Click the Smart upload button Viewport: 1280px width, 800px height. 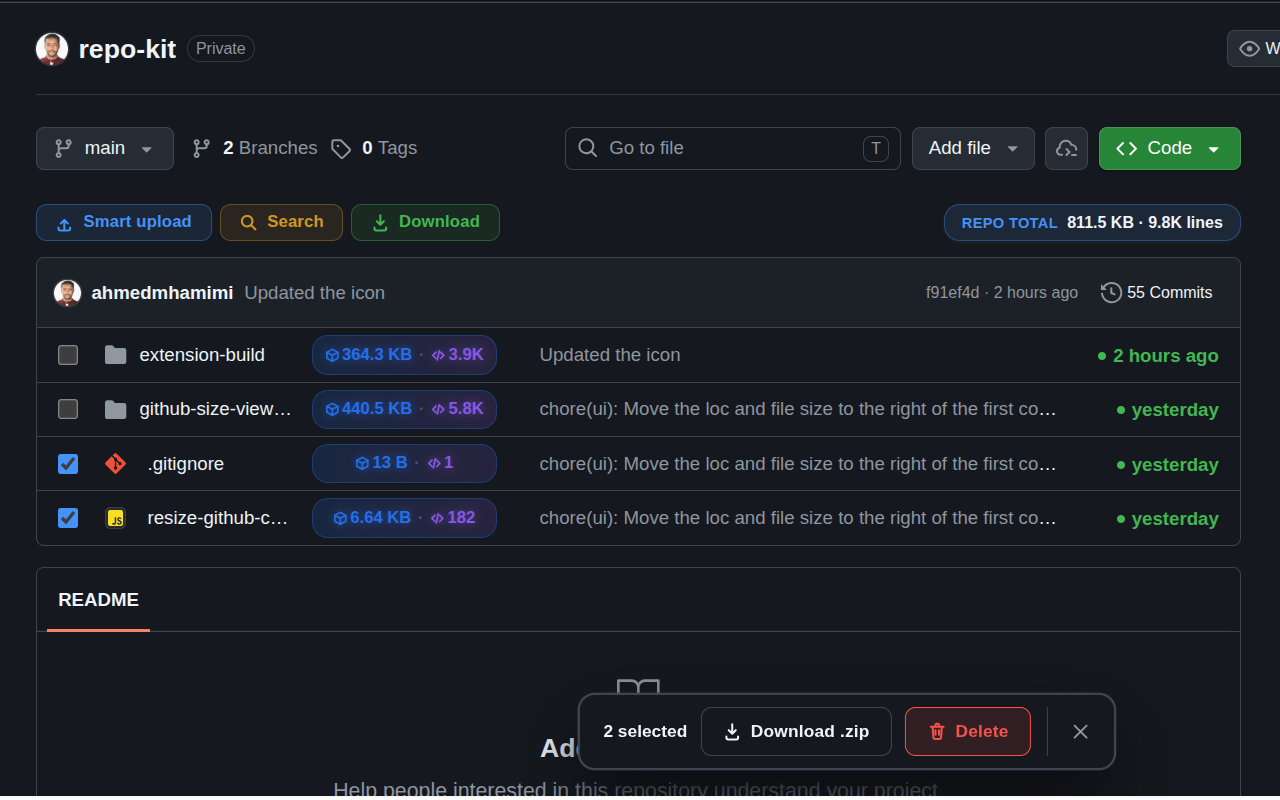pyautogui.click(x=124, y=222)
